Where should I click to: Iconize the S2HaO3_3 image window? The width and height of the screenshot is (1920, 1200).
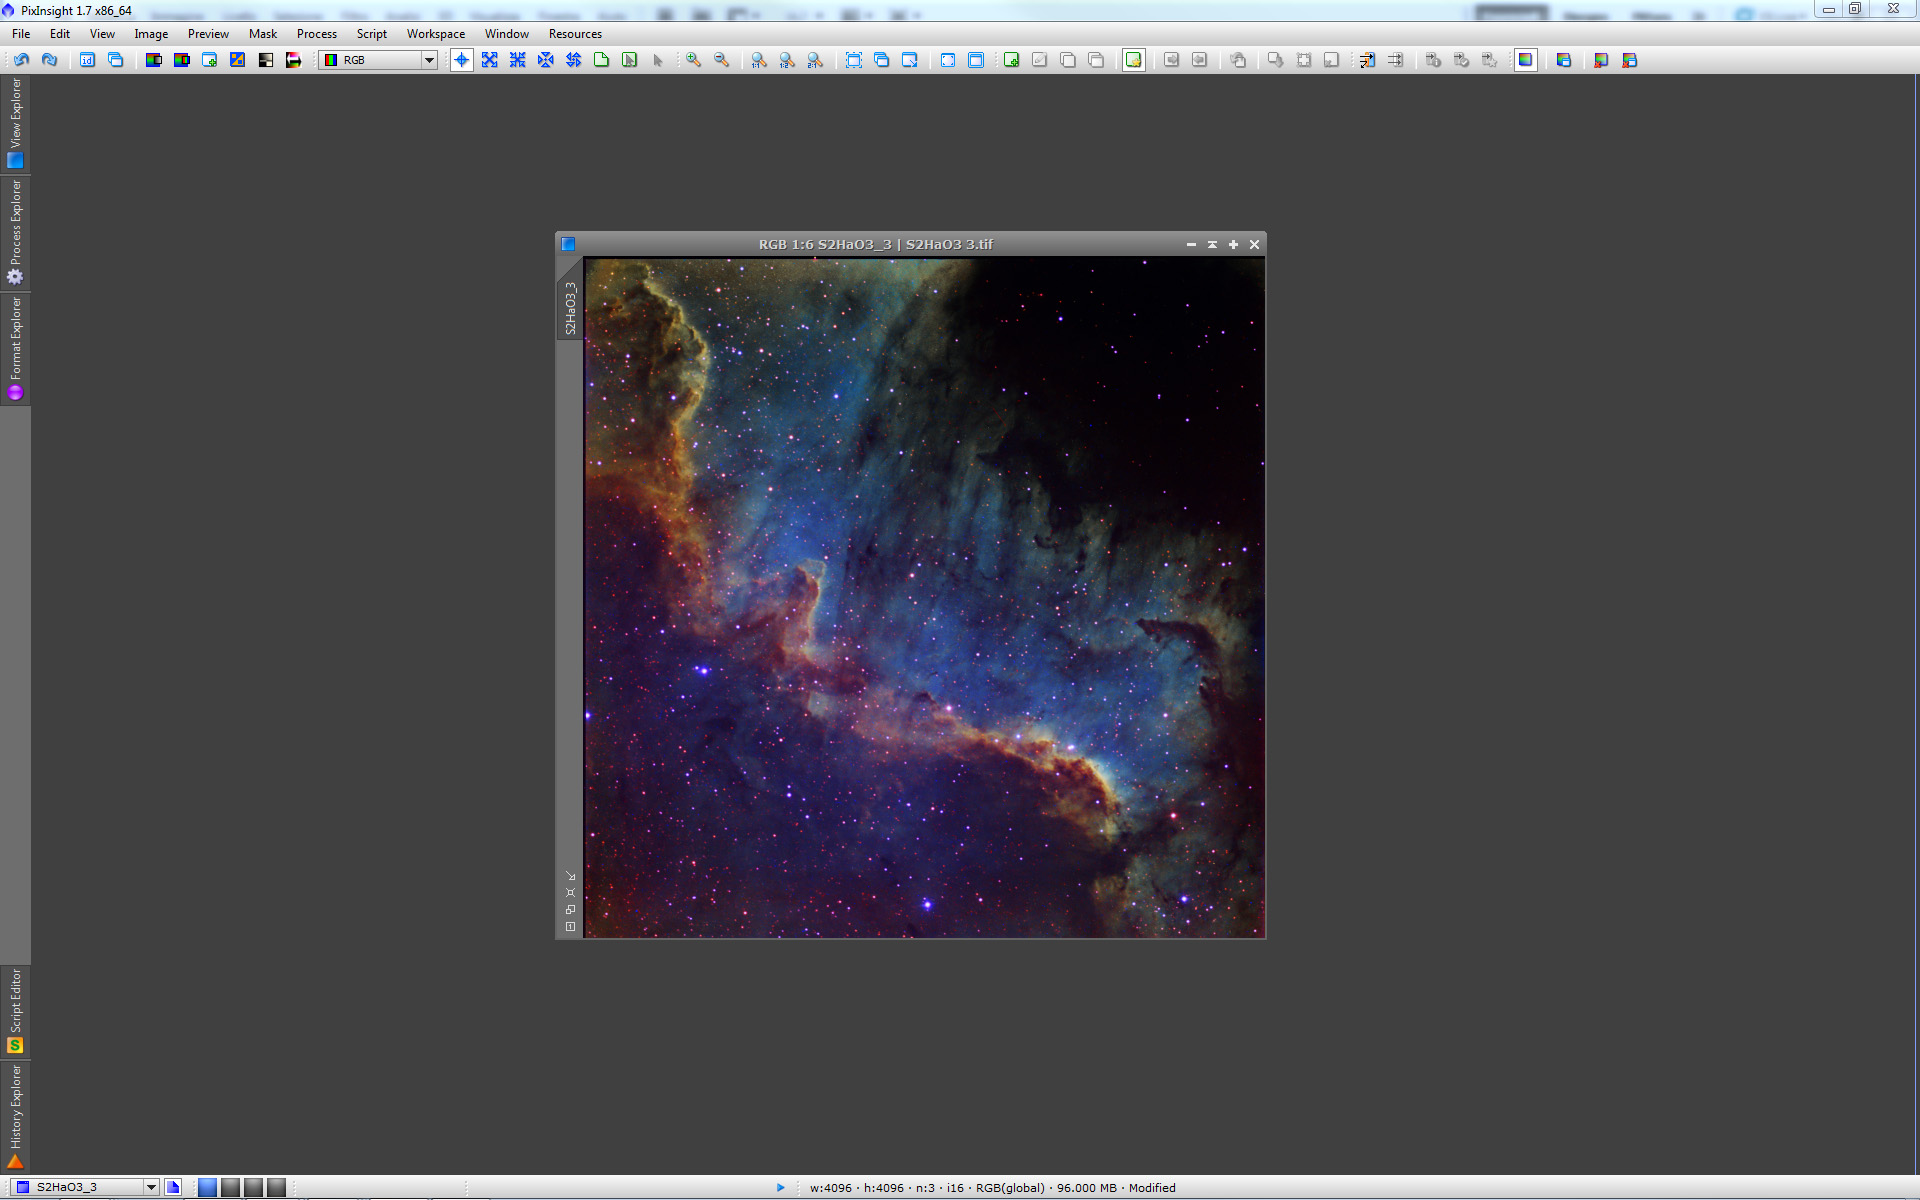tap(1191, 244)
